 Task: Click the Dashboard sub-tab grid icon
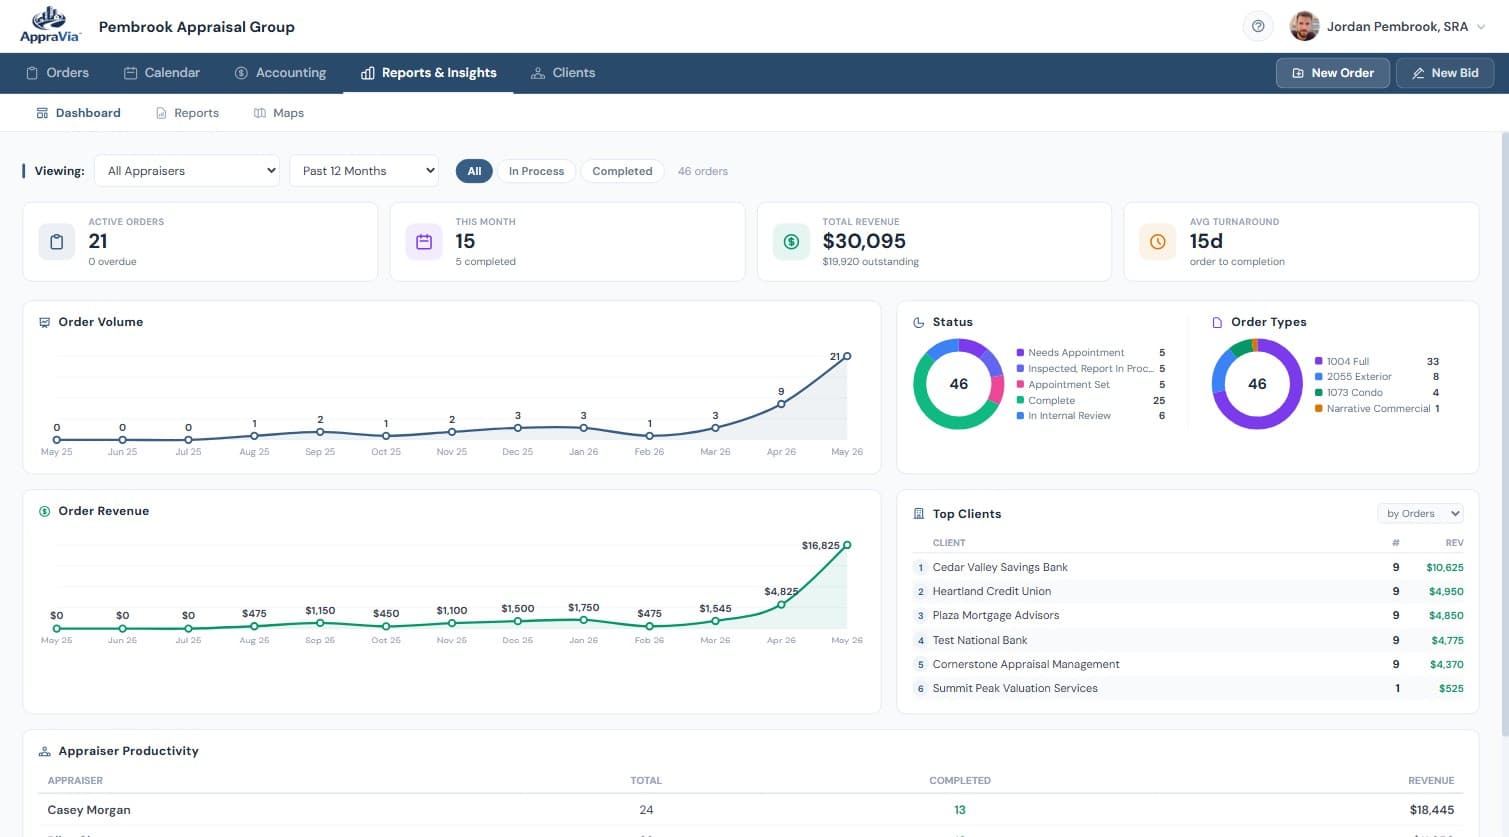pos(42,113)
